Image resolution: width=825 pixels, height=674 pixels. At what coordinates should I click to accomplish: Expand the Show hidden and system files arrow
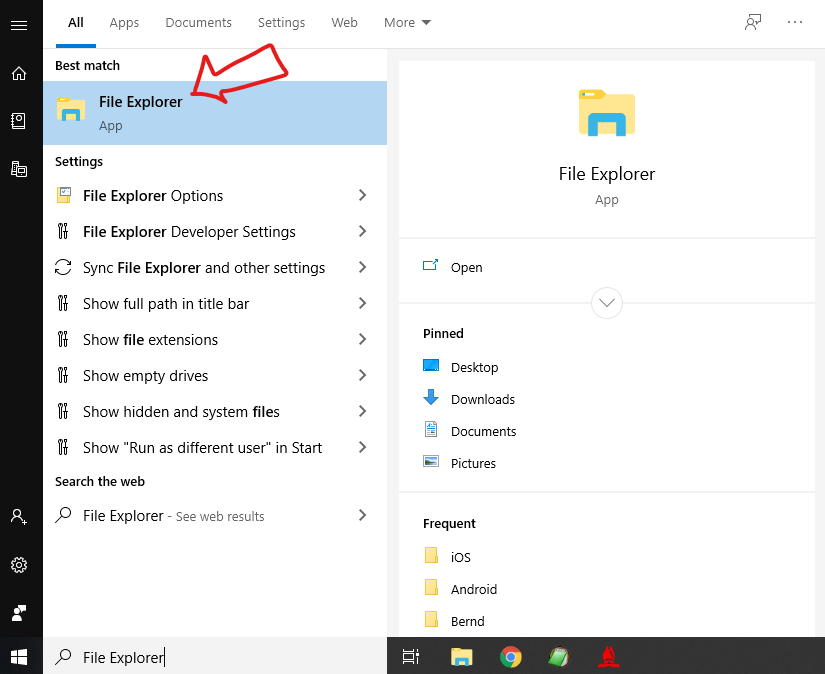click(362, 412)
